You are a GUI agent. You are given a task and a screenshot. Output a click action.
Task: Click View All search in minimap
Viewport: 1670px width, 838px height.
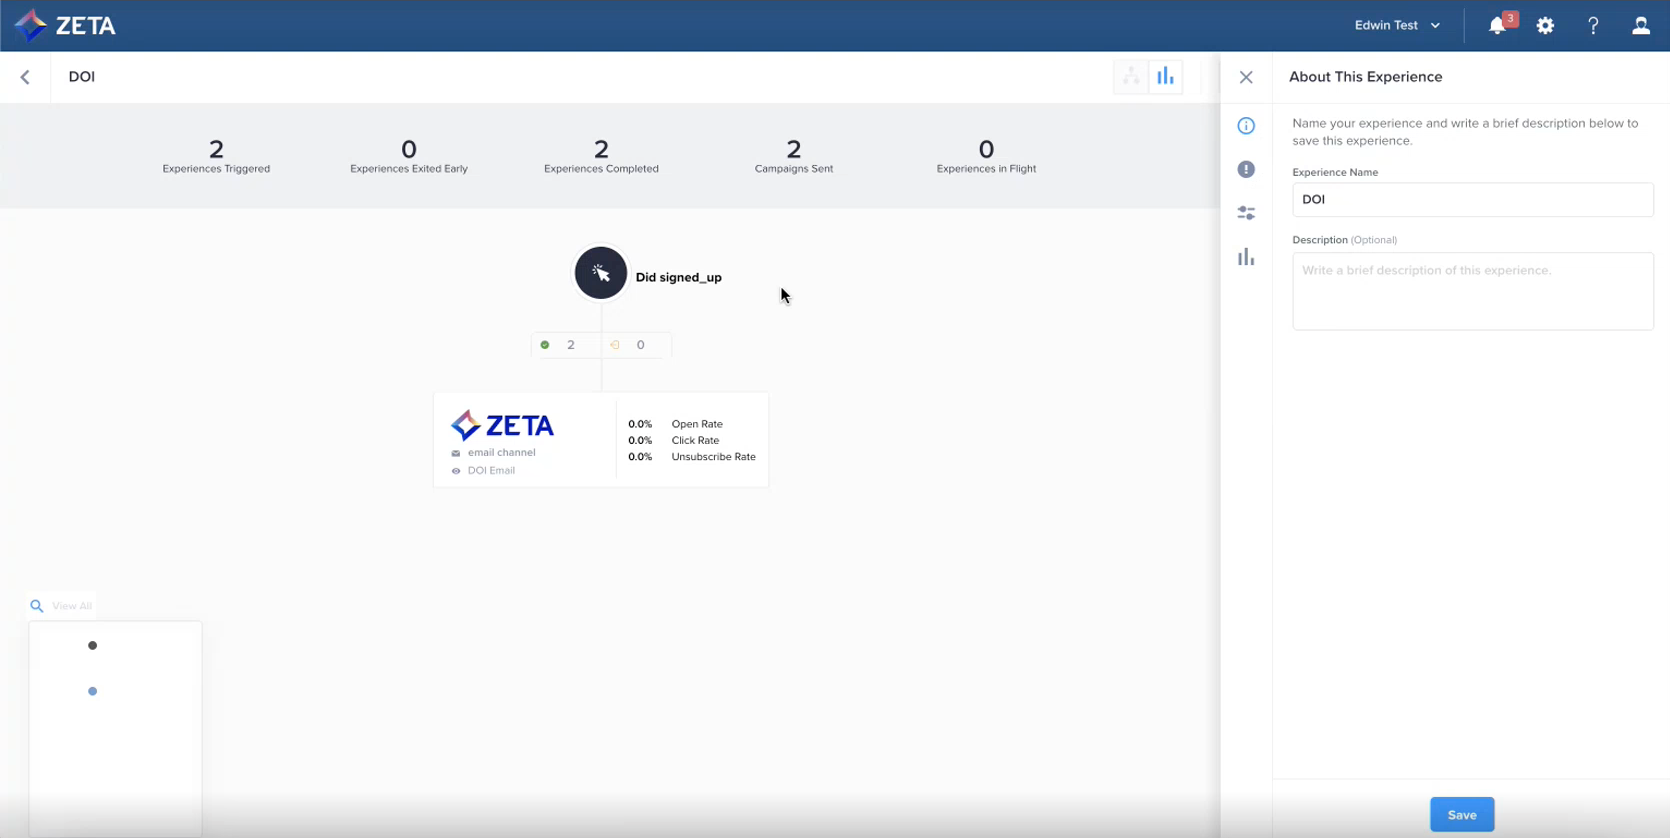[62, 606]
